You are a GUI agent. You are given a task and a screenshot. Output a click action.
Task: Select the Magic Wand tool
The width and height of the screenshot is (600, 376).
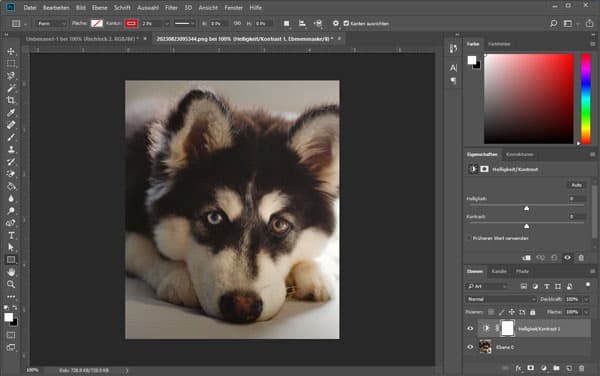point(11,88)
